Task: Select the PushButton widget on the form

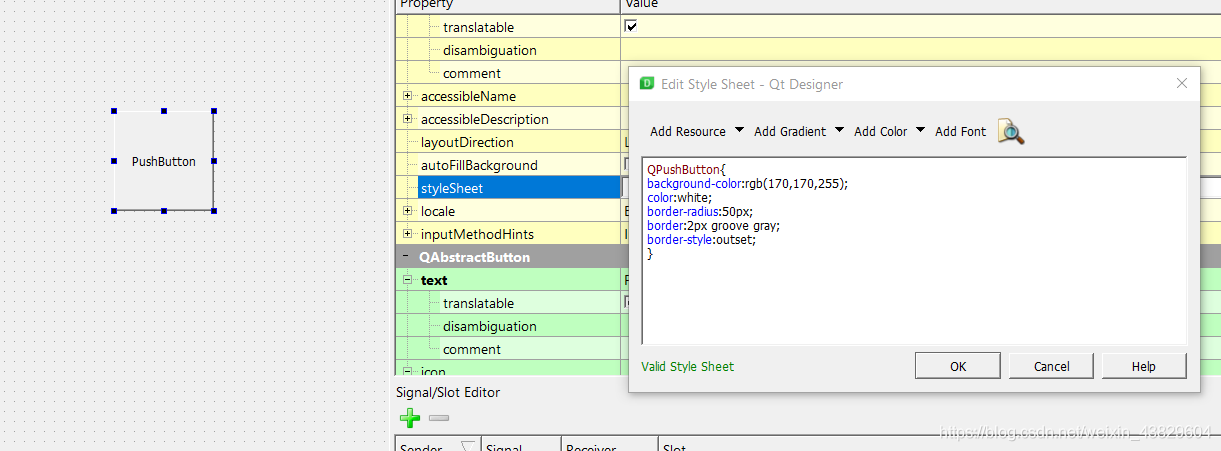Action: tap(164, 161)
